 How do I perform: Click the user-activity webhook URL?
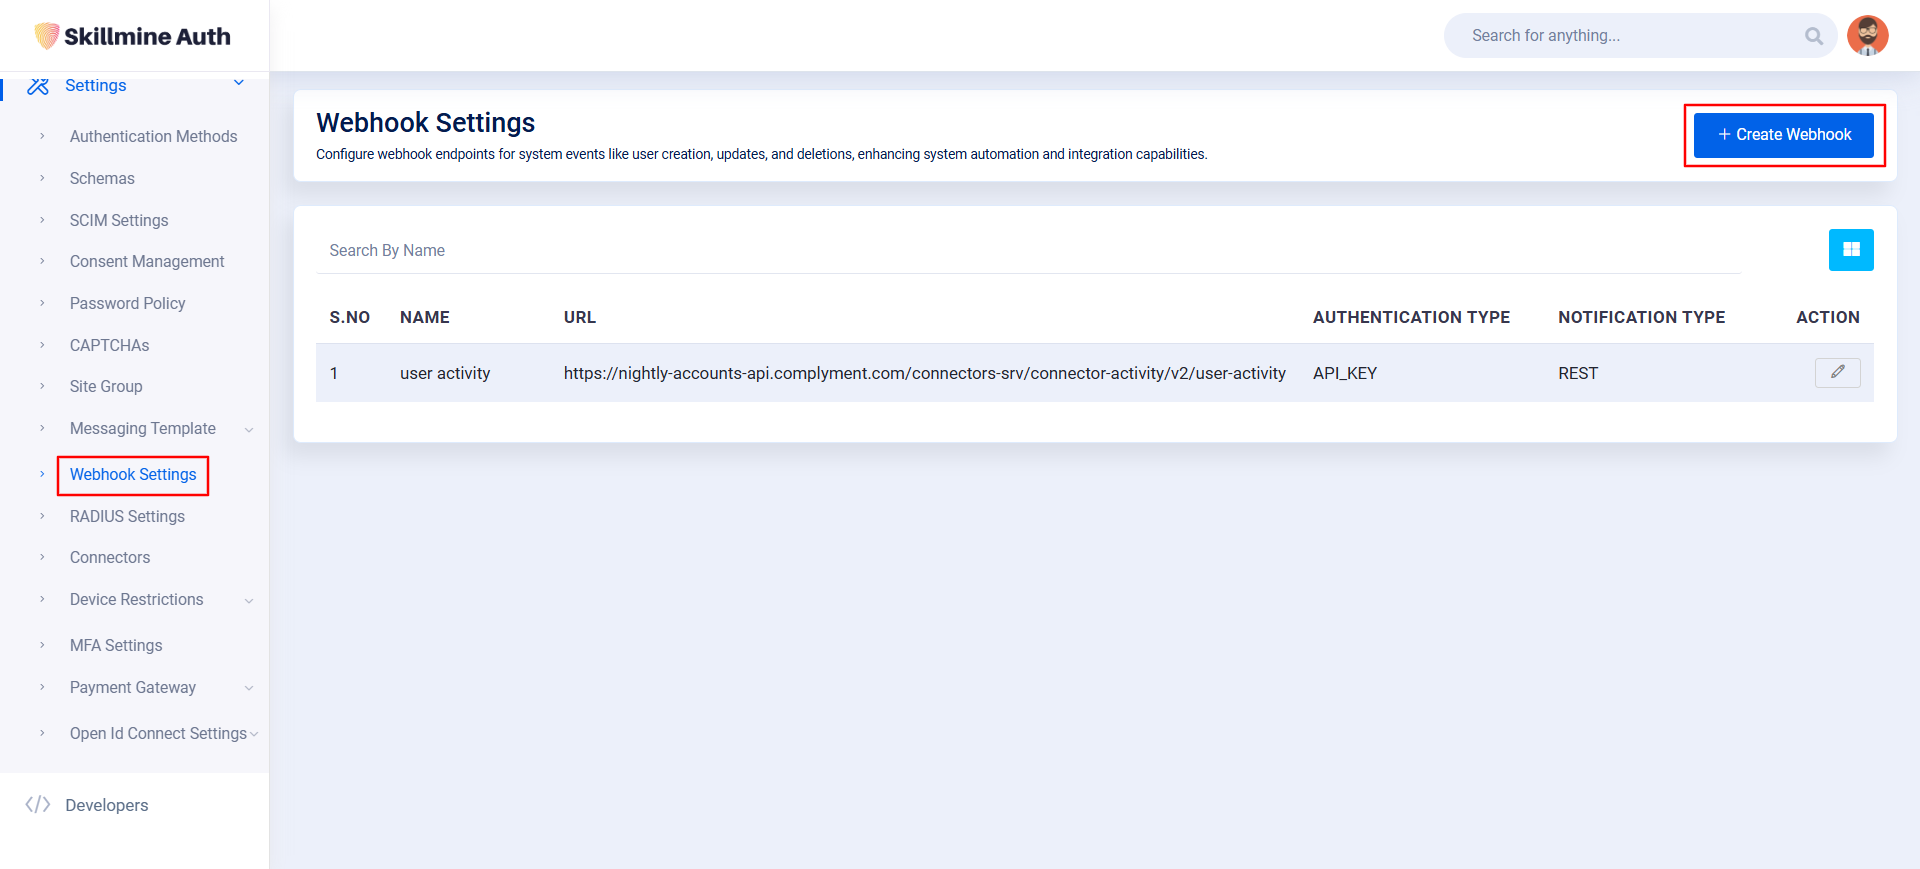[924, 373]
